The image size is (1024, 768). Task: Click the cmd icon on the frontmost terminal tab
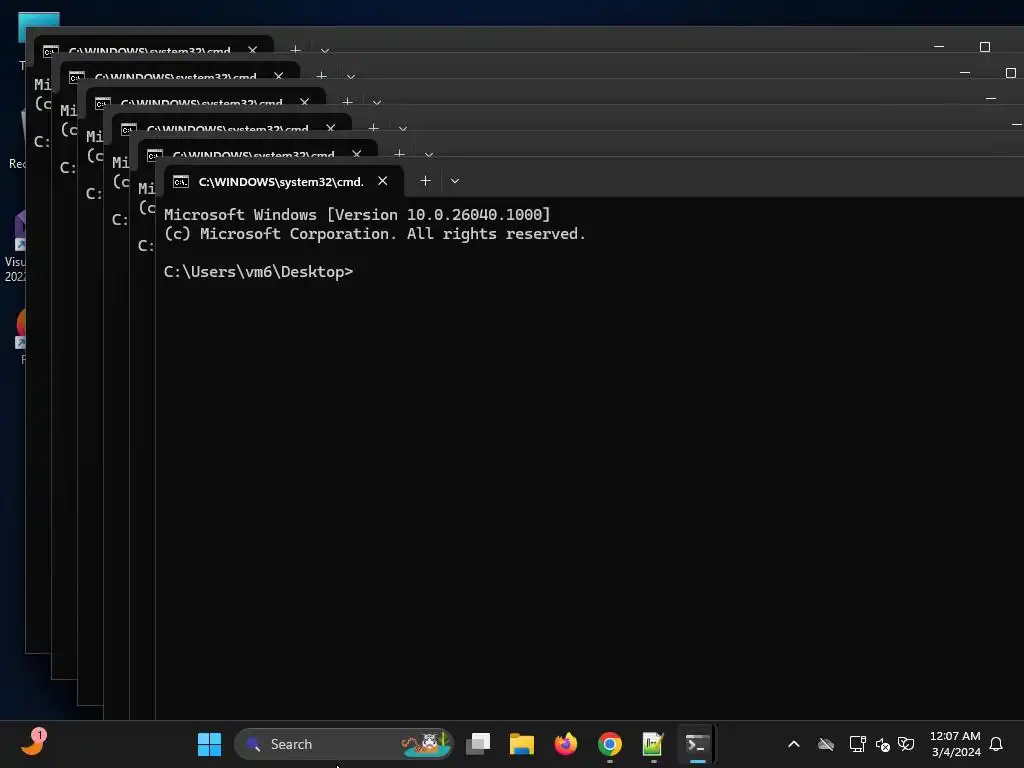pyautogui.click(x=181, y=182)
